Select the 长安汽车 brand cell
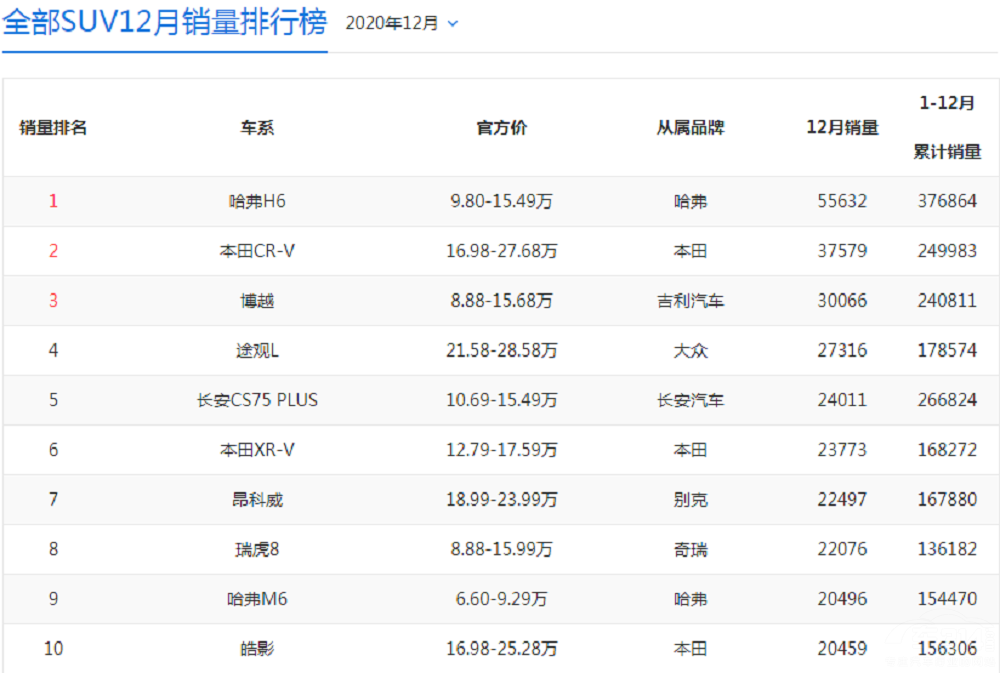Screen dimensions: 1000x673 (x=691, y=400)
